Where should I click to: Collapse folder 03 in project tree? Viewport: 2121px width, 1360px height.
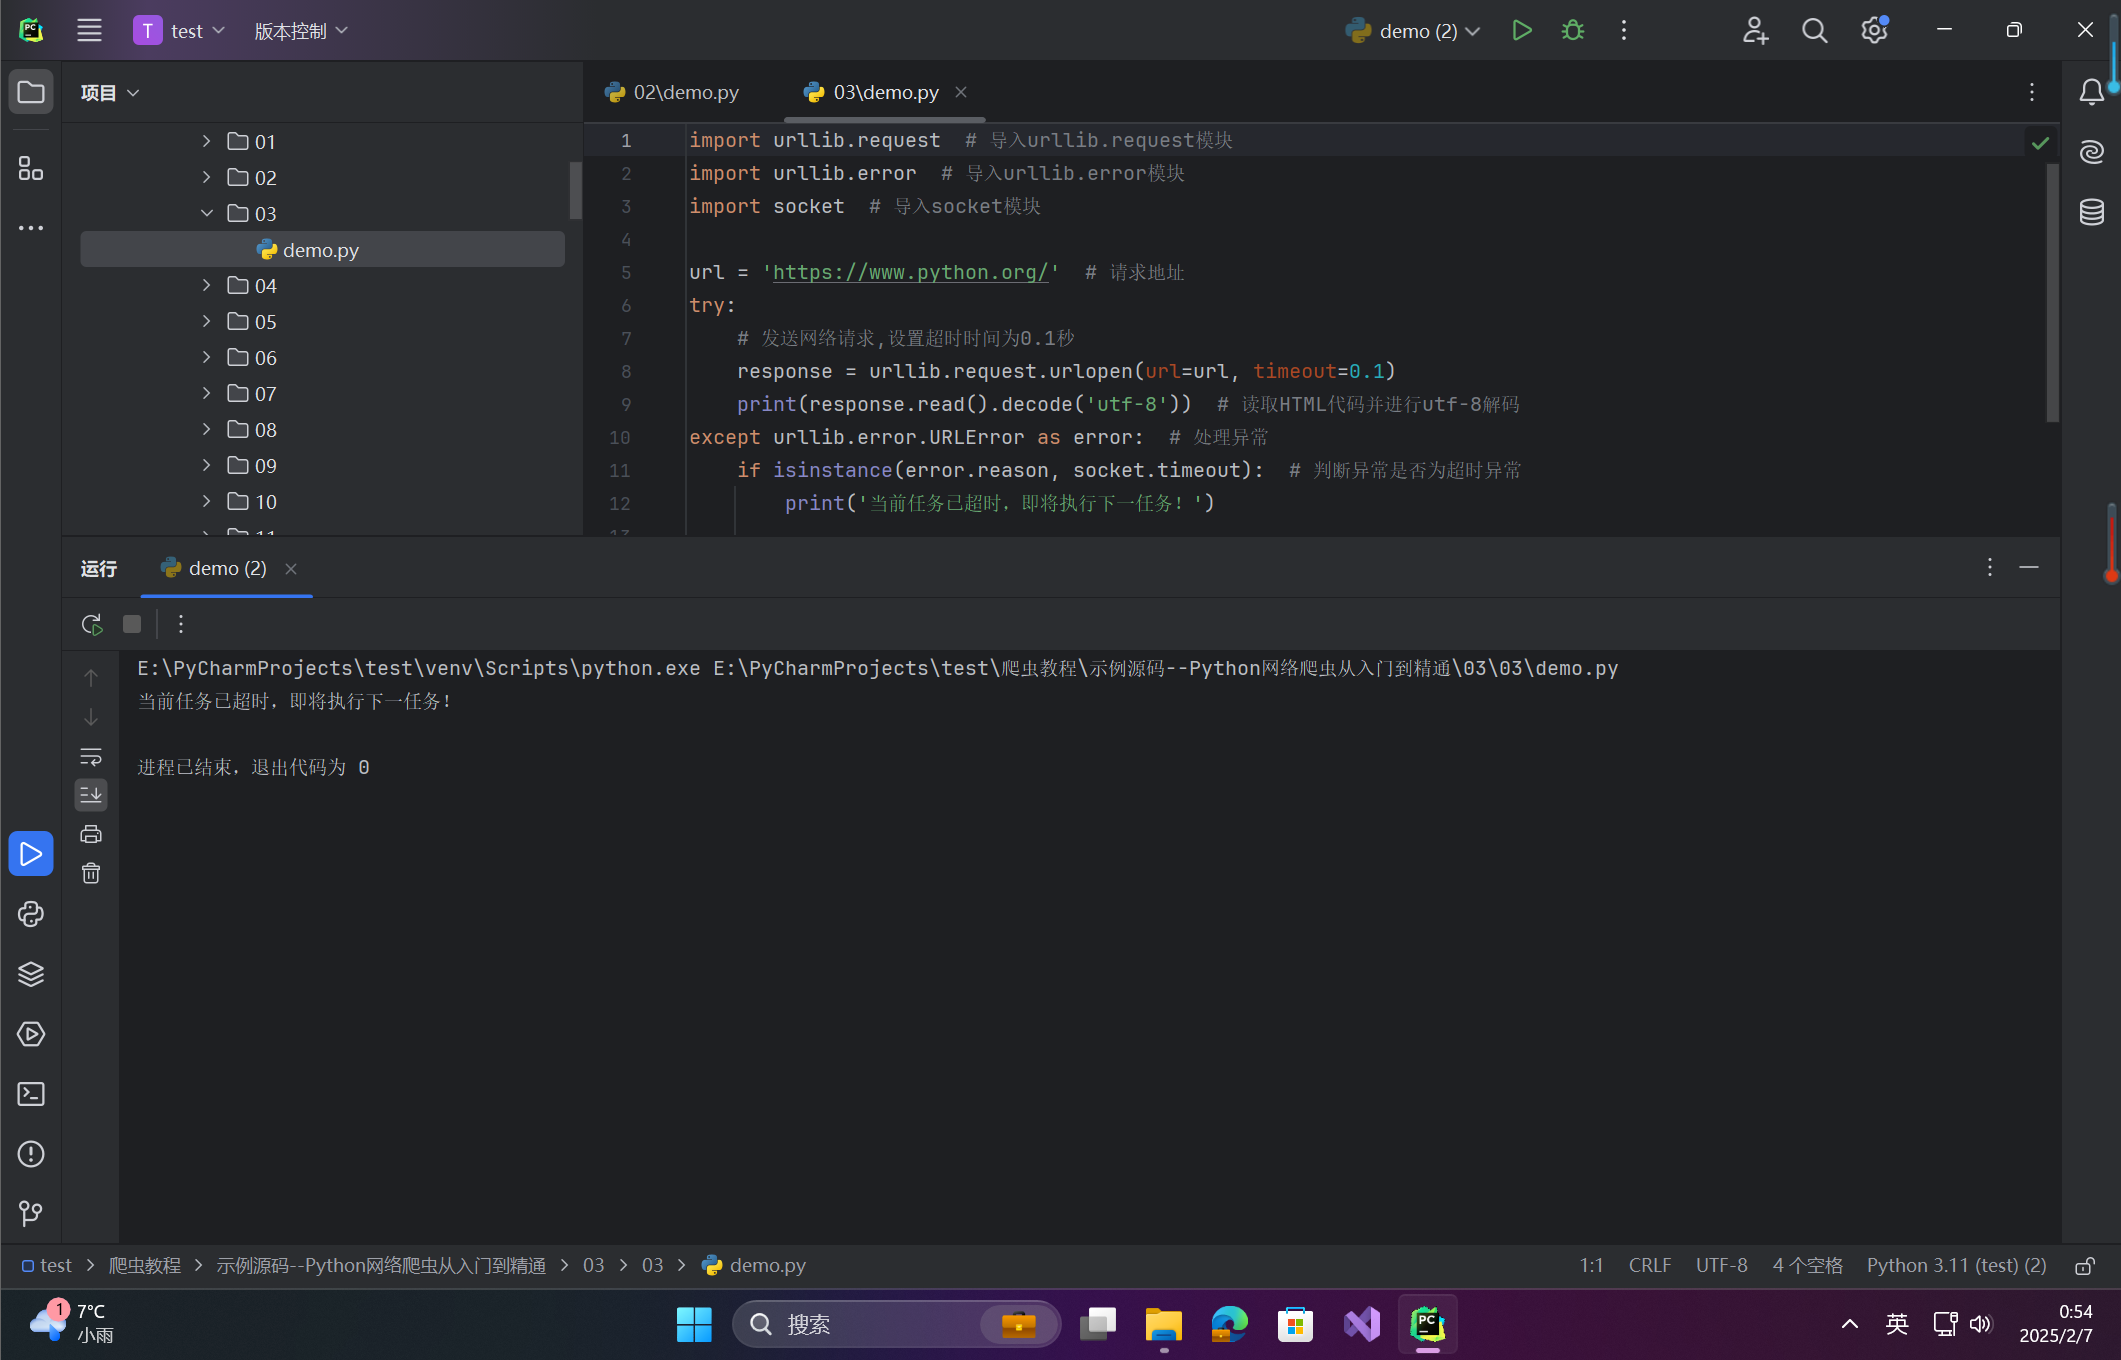[x=206, y=214]
